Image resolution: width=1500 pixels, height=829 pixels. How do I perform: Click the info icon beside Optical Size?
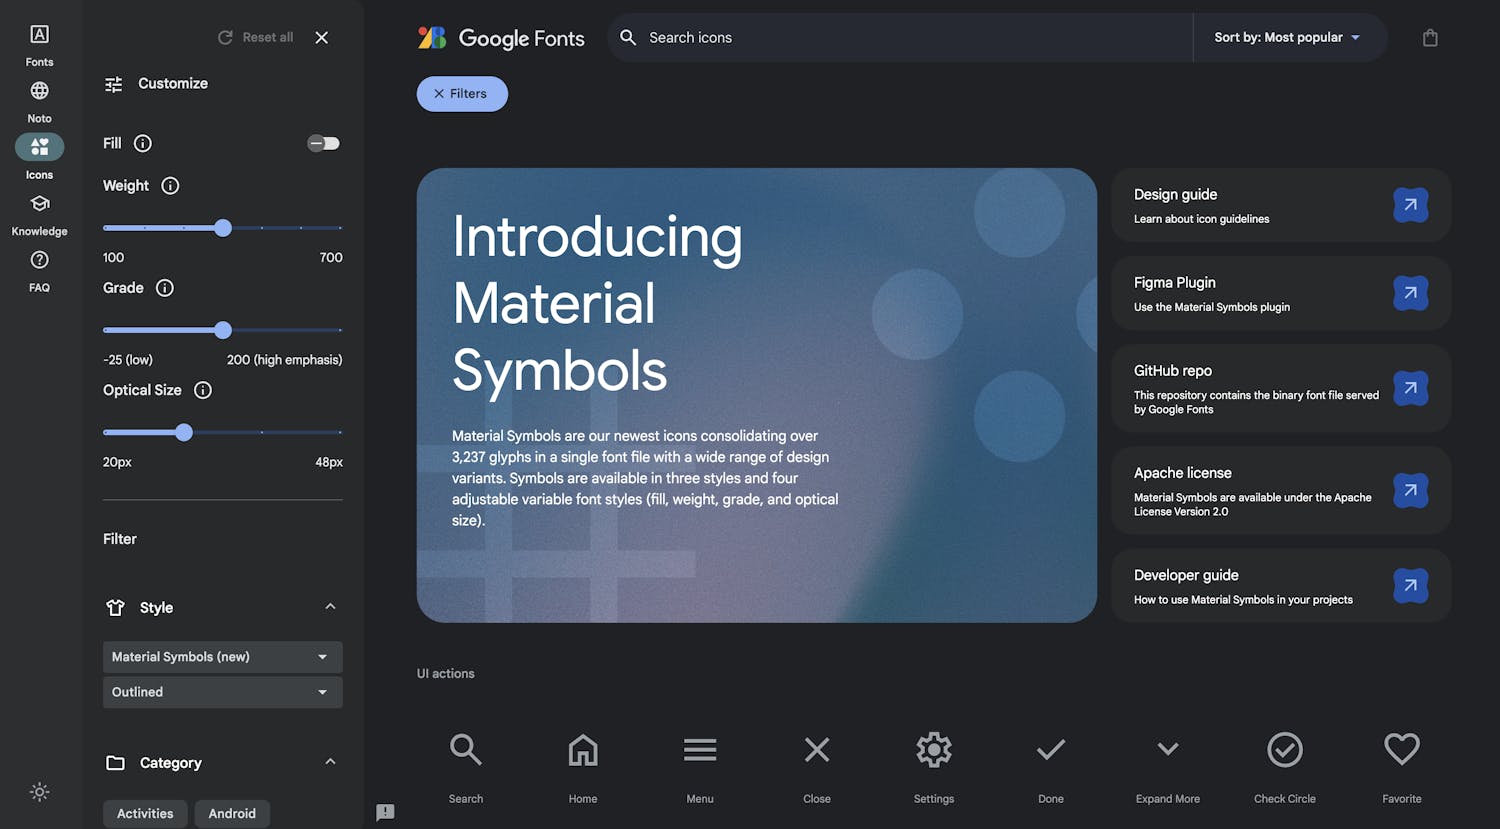pos(203,390)
